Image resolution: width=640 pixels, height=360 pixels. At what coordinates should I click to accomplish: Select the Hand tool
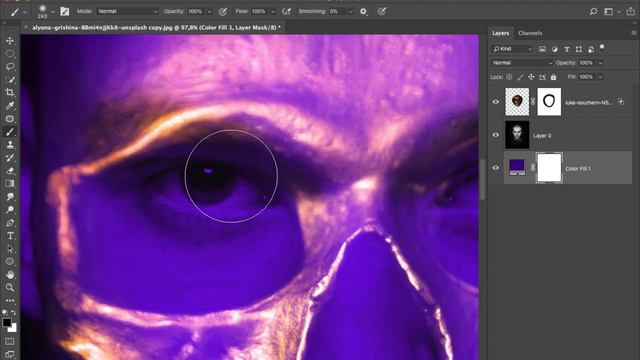coord(10,275)
